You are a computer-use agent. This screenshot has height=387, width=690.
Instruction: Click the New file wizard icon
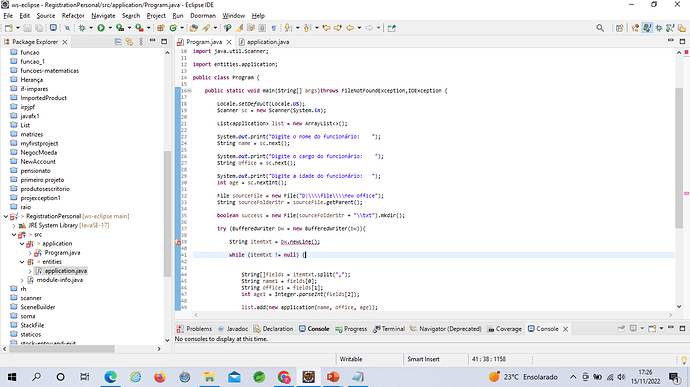[x=9, y=28]
